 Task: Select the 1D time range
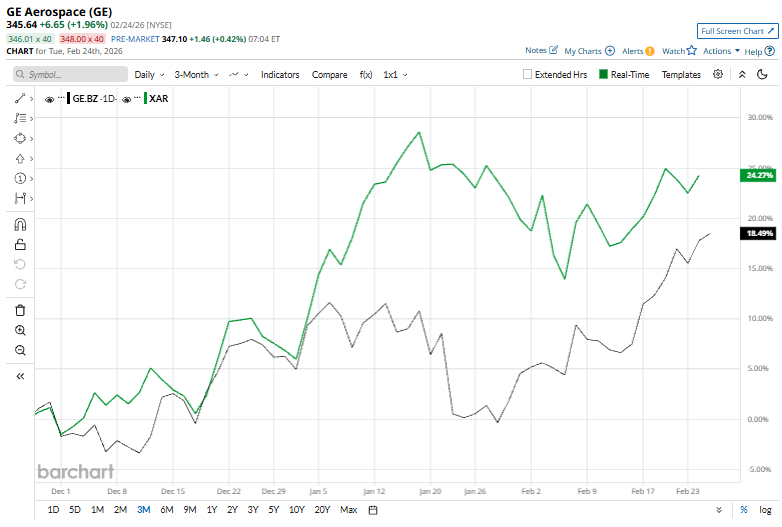pos(53,510)
